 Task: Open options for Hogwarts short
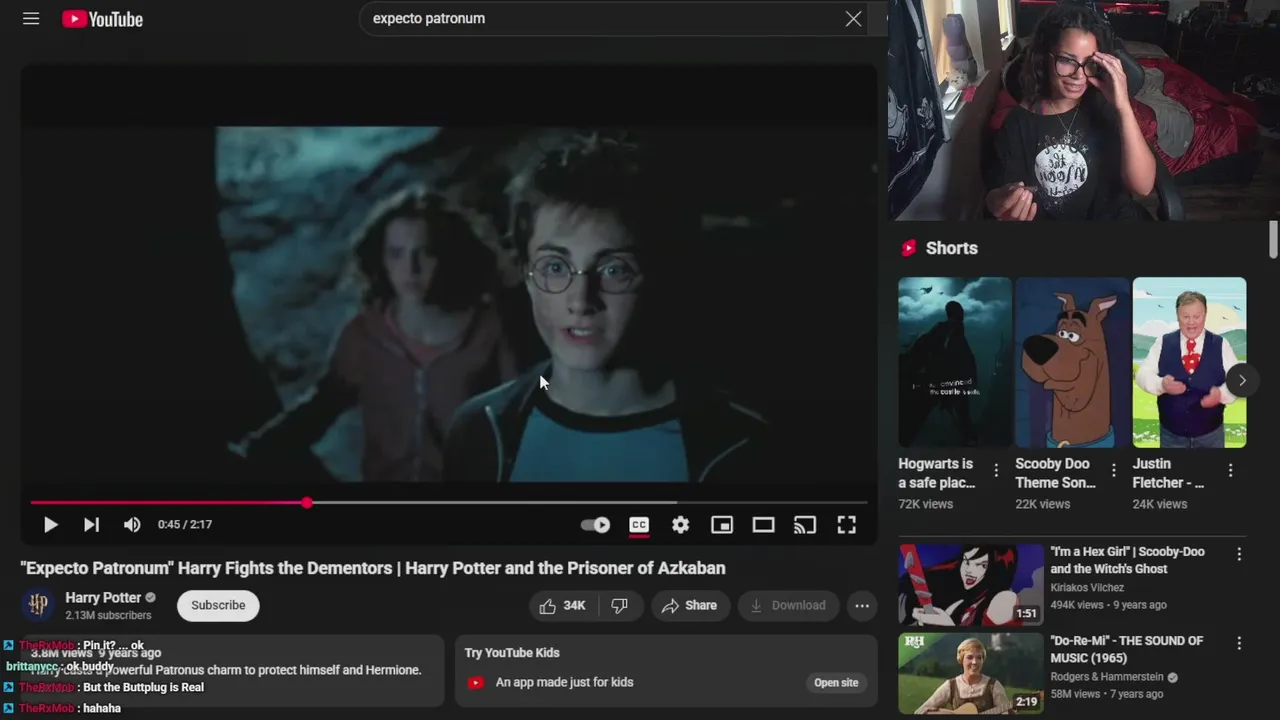(x=996, y=470)
